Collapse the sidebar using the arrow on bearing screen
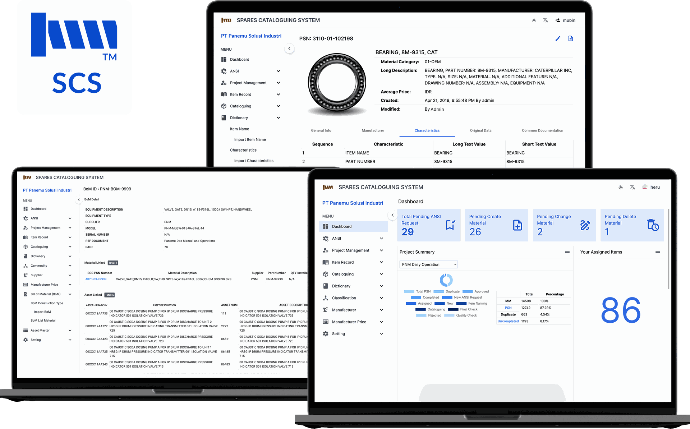The width and height of the screenshot is (690, 429). [x=289, y=47]
